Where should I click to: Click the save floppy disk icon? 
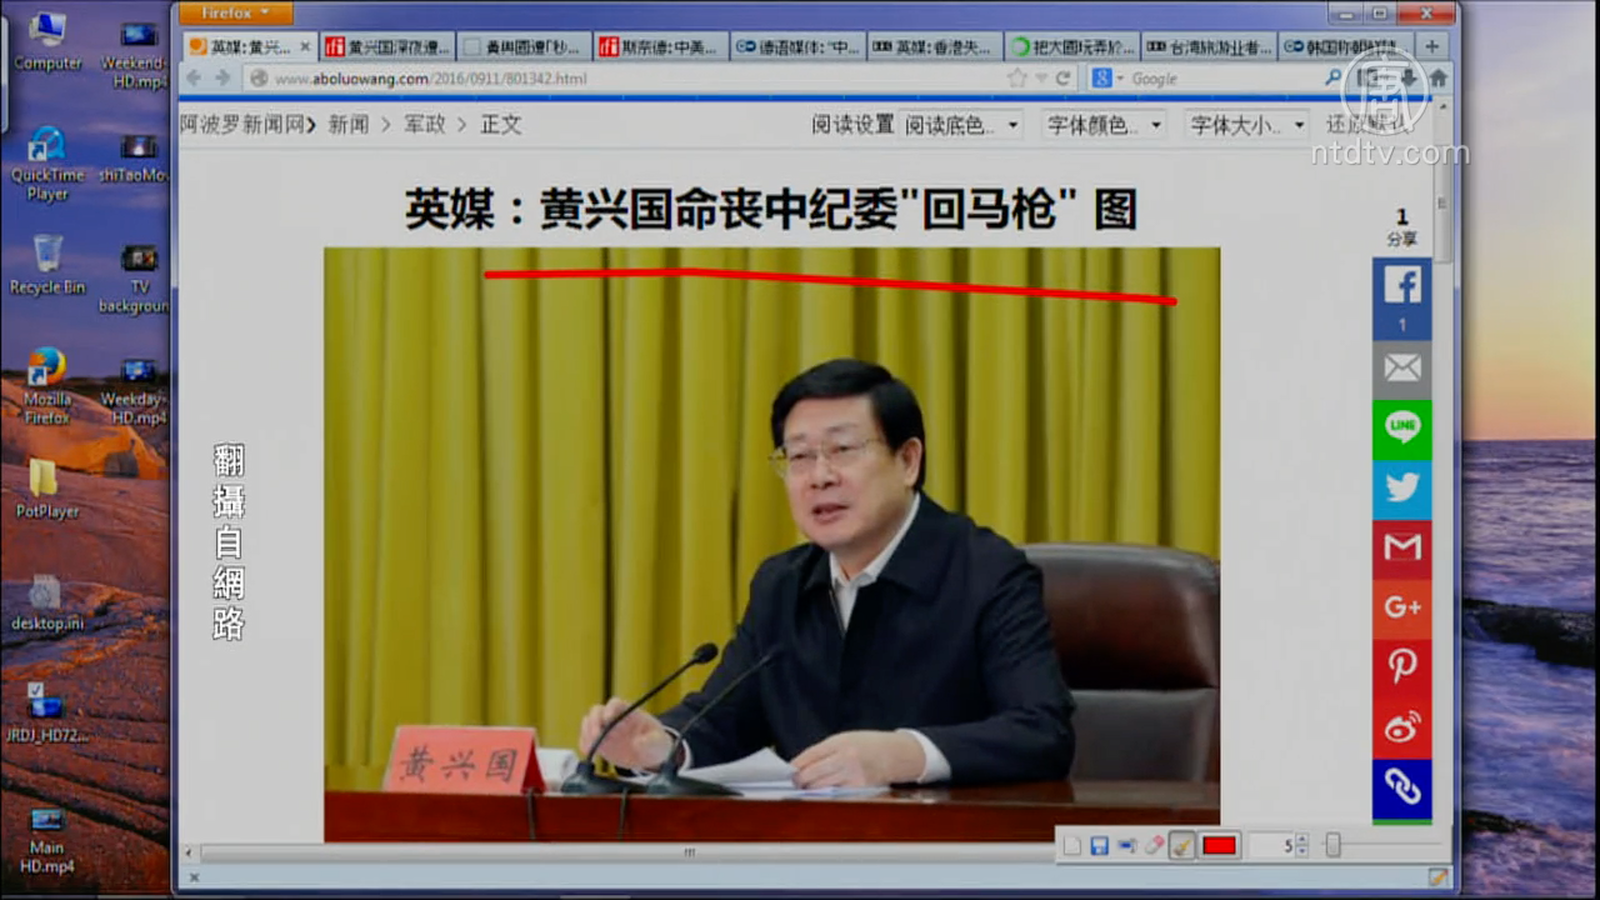[1099, 846]
